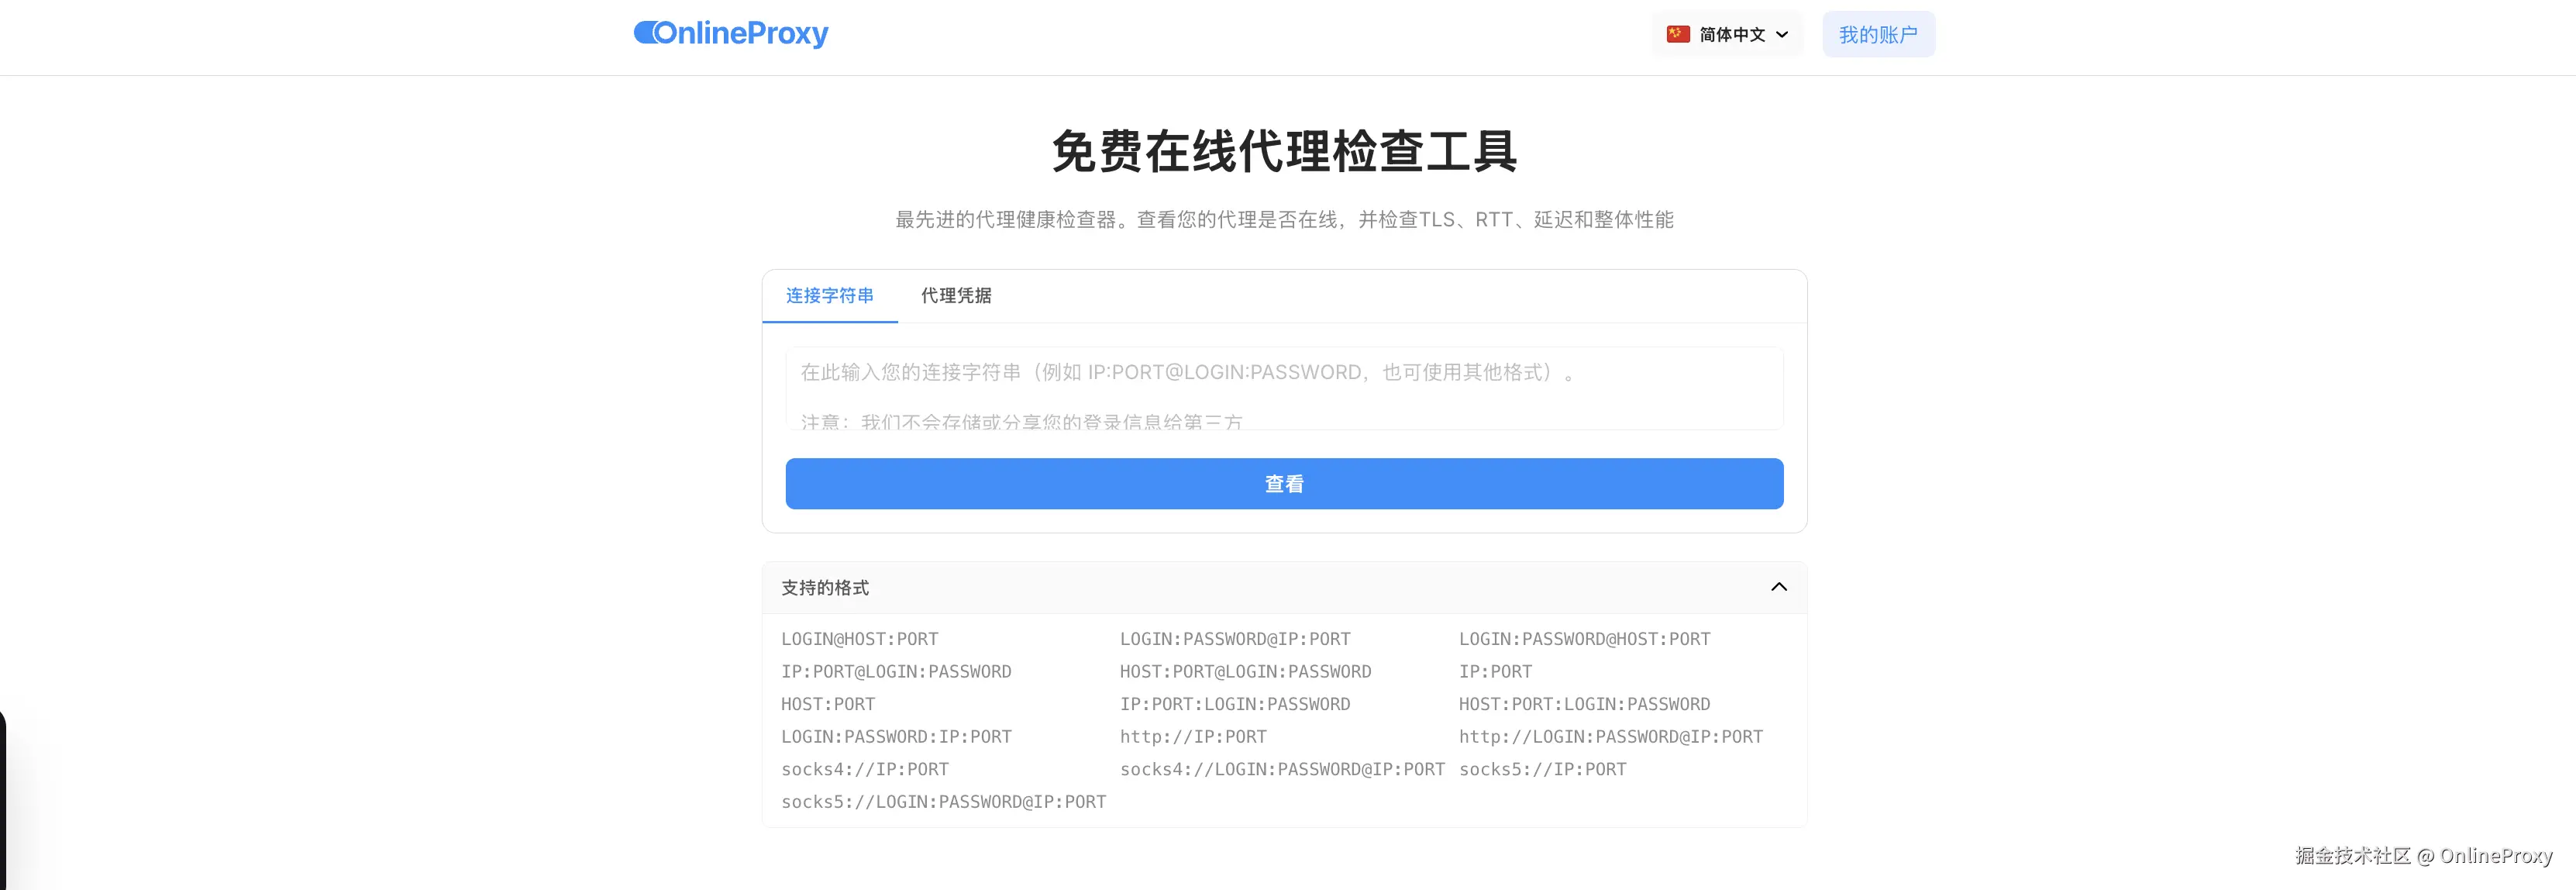This screenshot has height=890, width=2576.
Task: Click the http://IP:PORT format text
Action: [1193, 737]
